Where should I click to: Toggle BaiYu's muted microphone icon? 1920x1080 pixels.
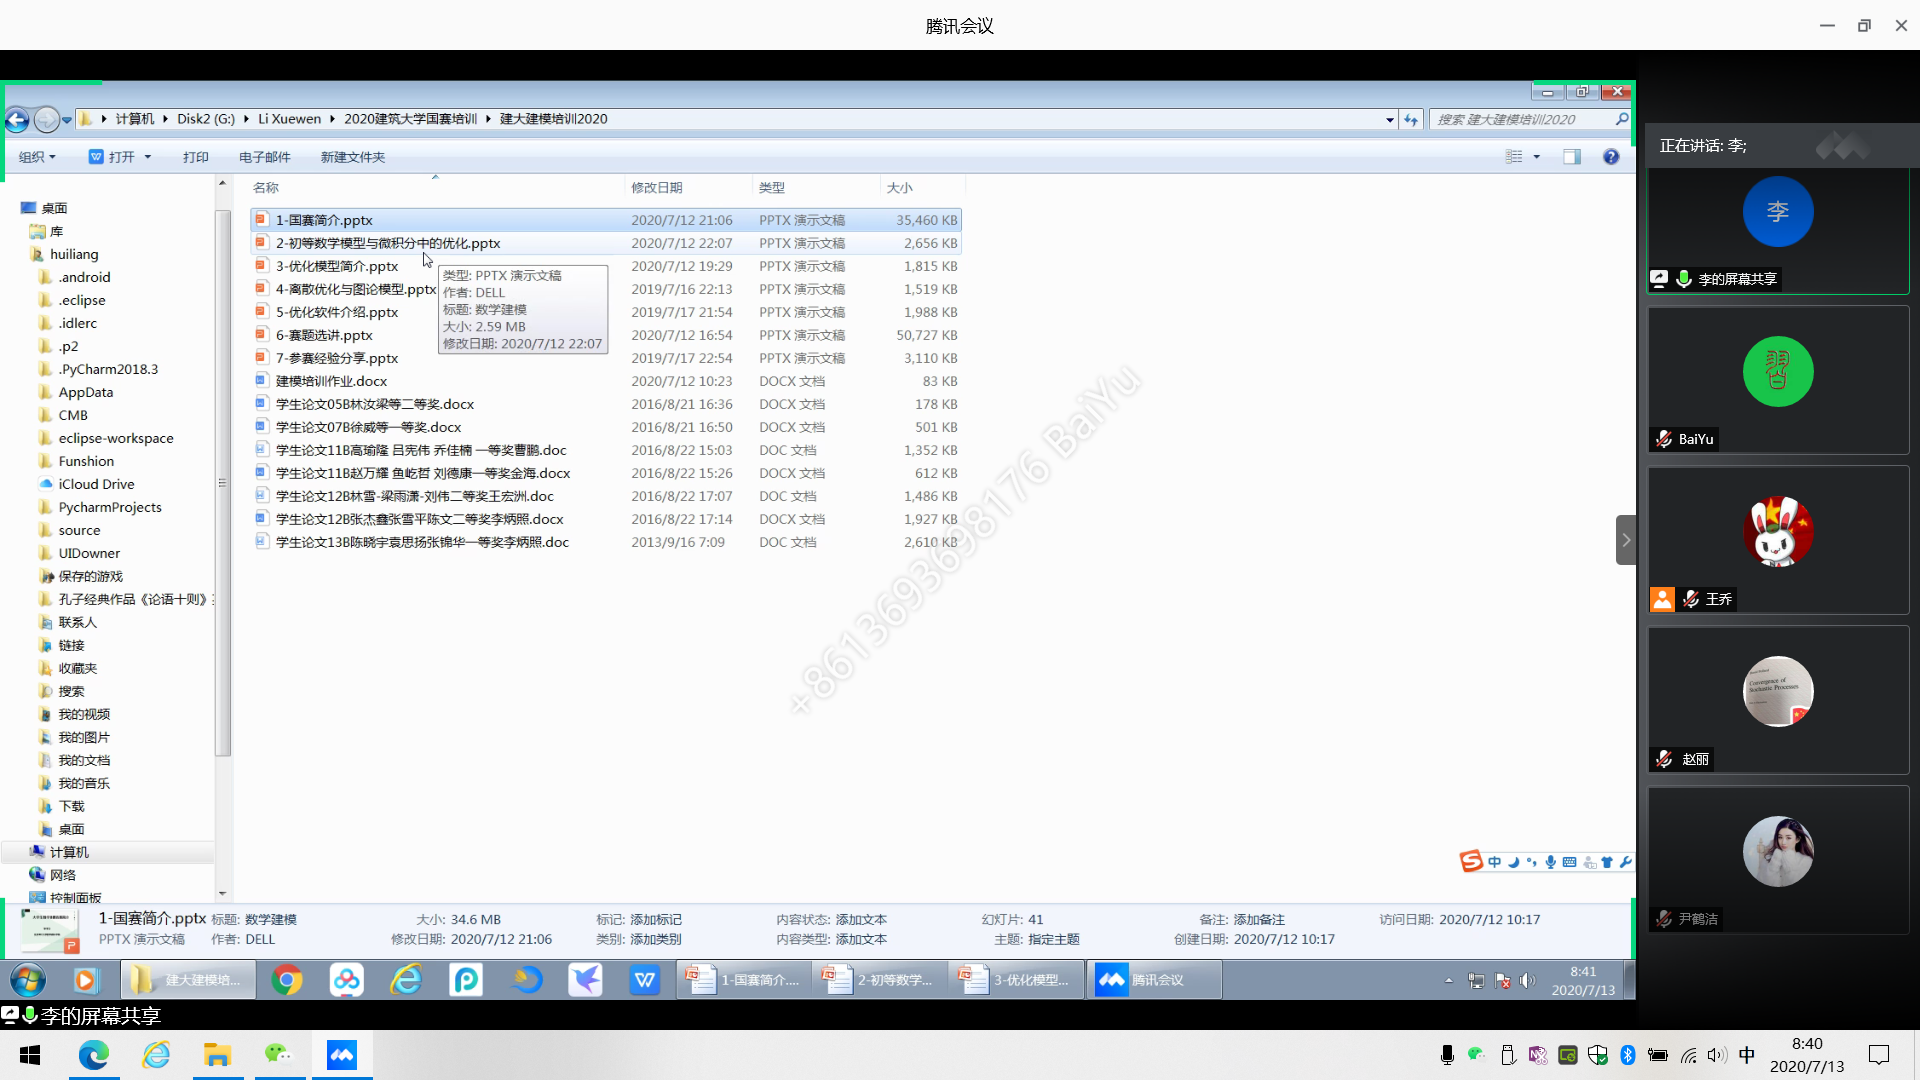pos(1664,439)
